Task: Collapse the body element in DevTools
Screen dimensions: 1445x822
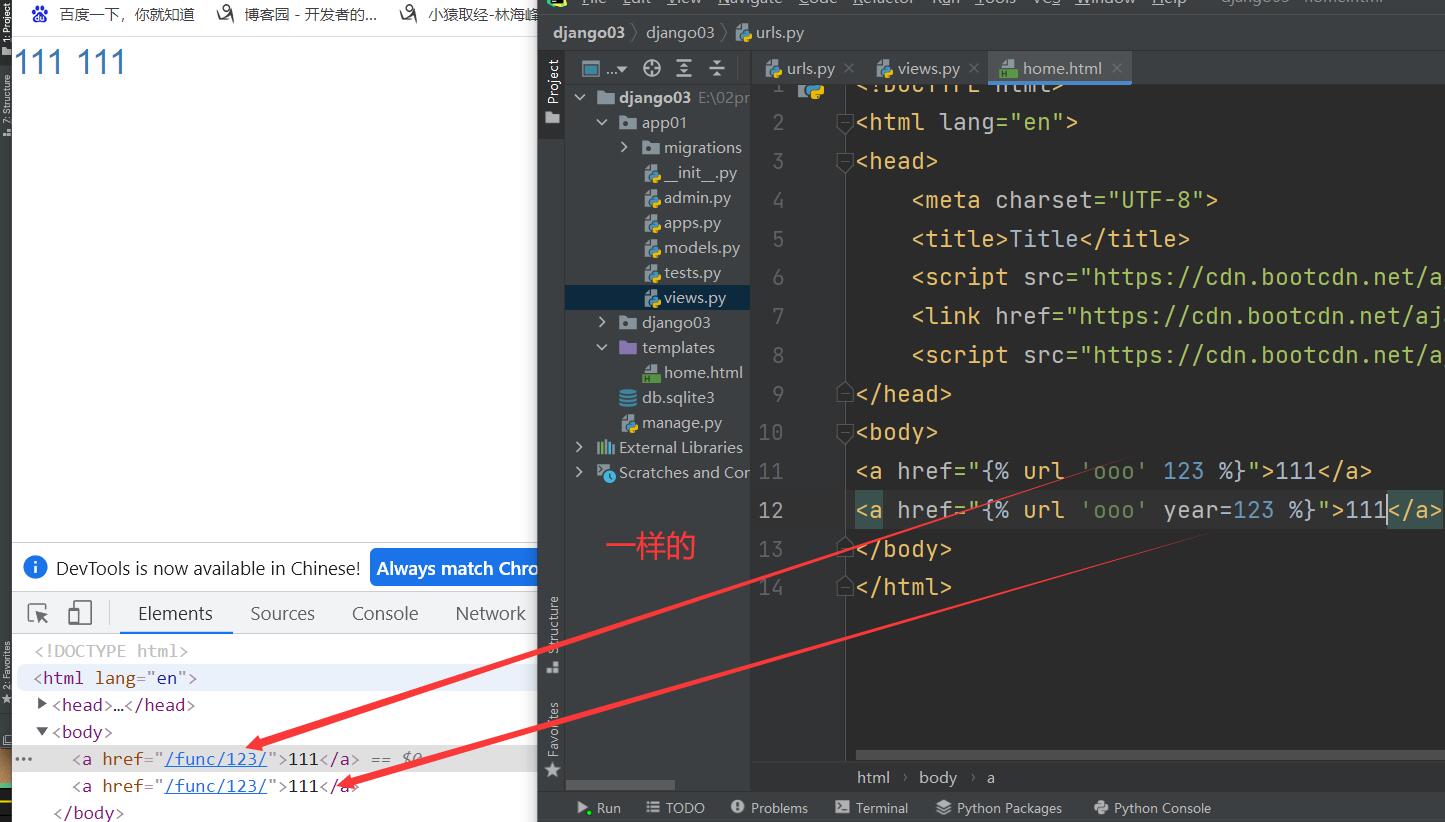Action: pos(42,731)
